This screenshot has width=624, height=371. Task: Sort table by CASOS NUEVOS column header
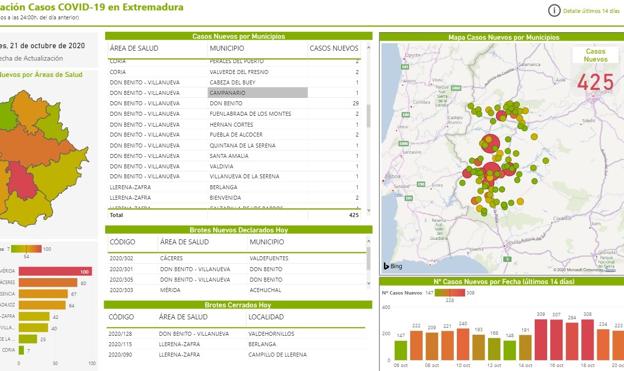(334, 48)
